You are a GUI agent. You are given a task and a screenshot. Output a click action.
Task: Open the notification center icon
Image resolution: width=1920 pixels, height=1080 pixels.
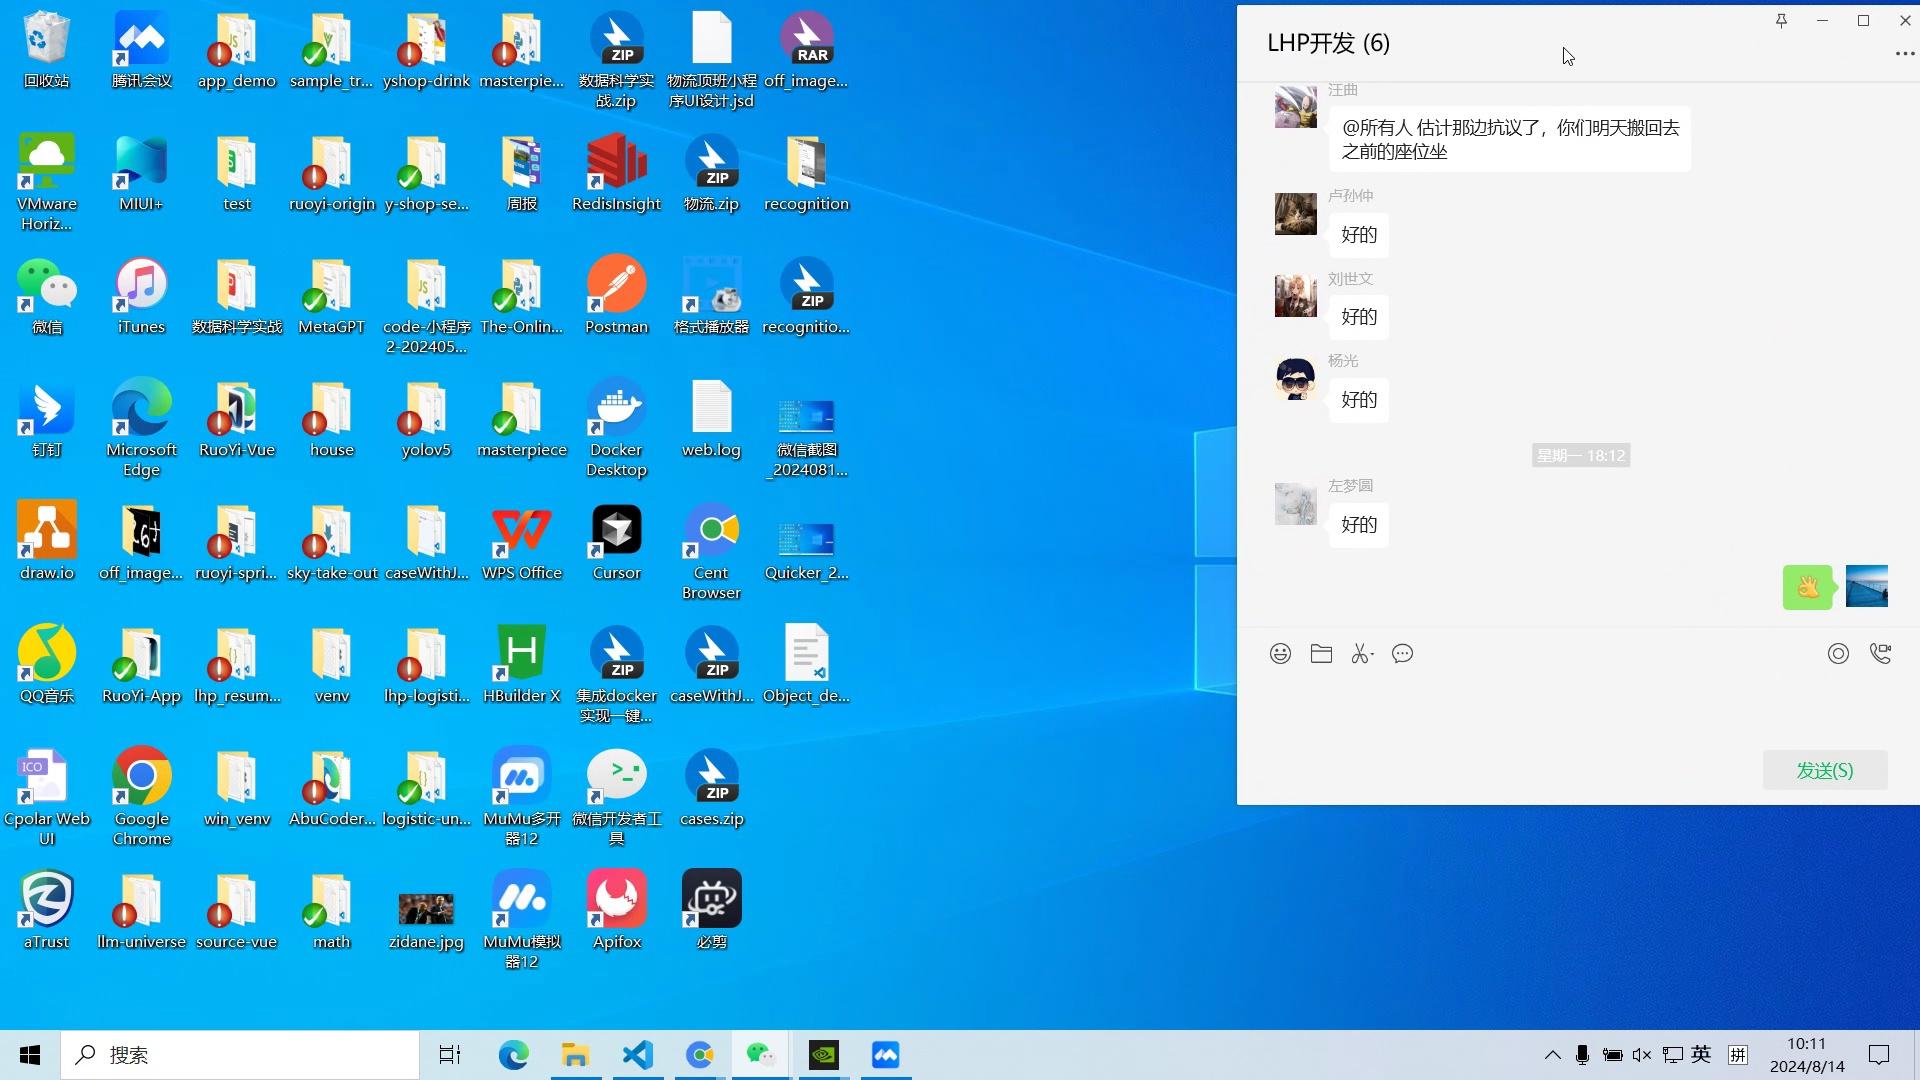pos(1879,1055)
